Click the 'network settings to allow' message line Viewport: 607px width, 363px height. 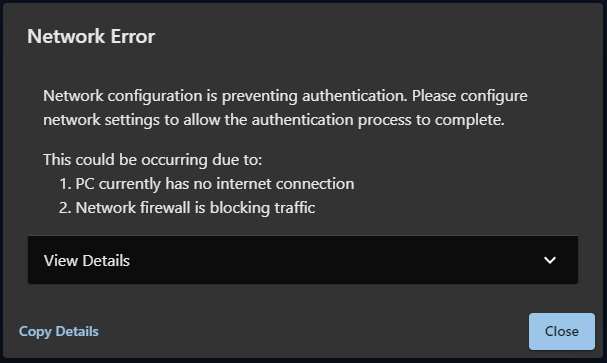tap(274, 120)
